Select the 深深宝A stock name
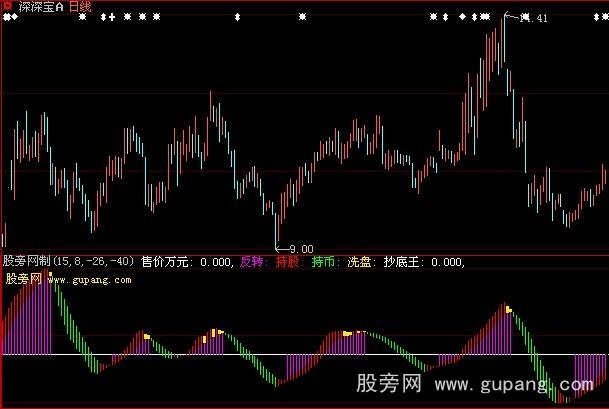The width and height of the screenshot is (609, 409). pyautogui.click(x=41, y=7)
